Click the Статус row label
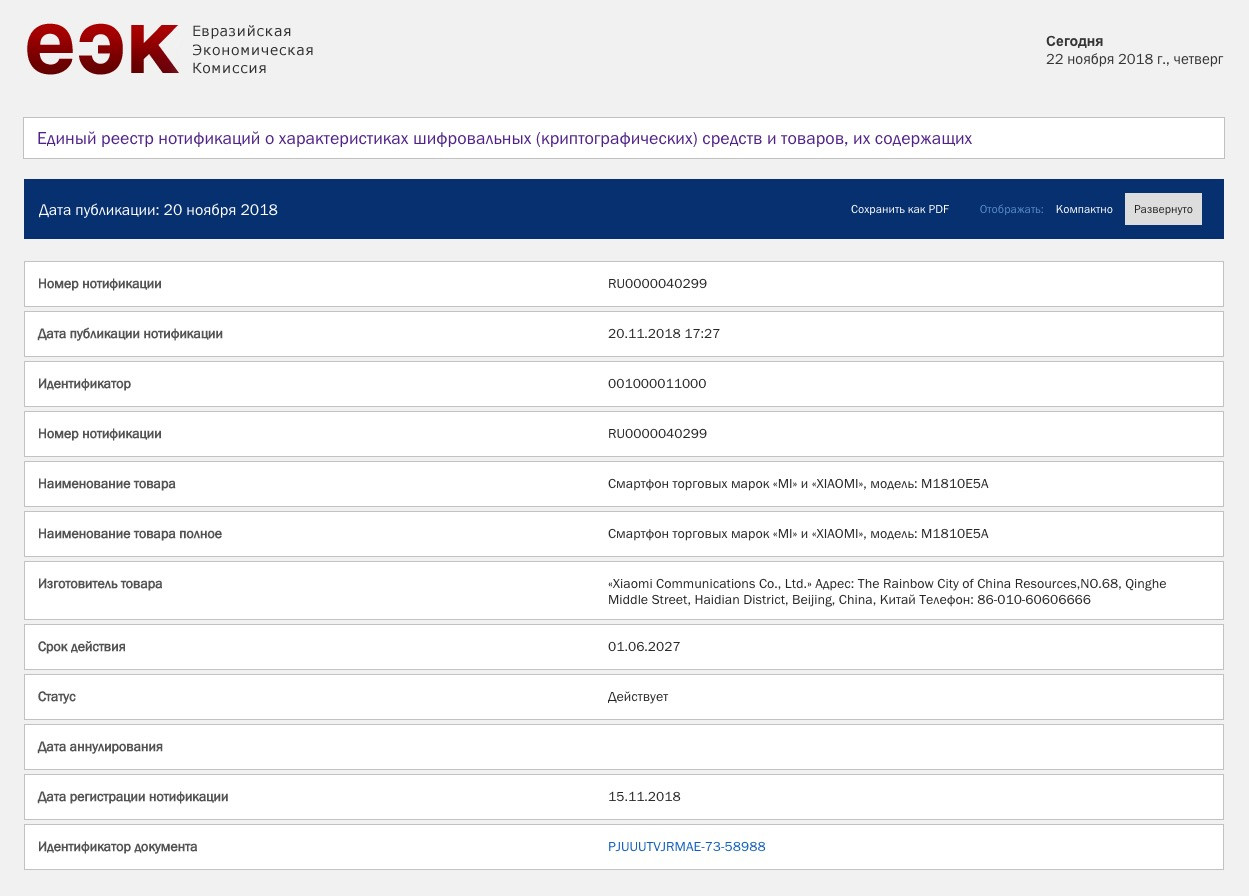1249x896 pixels. [57, 697]
